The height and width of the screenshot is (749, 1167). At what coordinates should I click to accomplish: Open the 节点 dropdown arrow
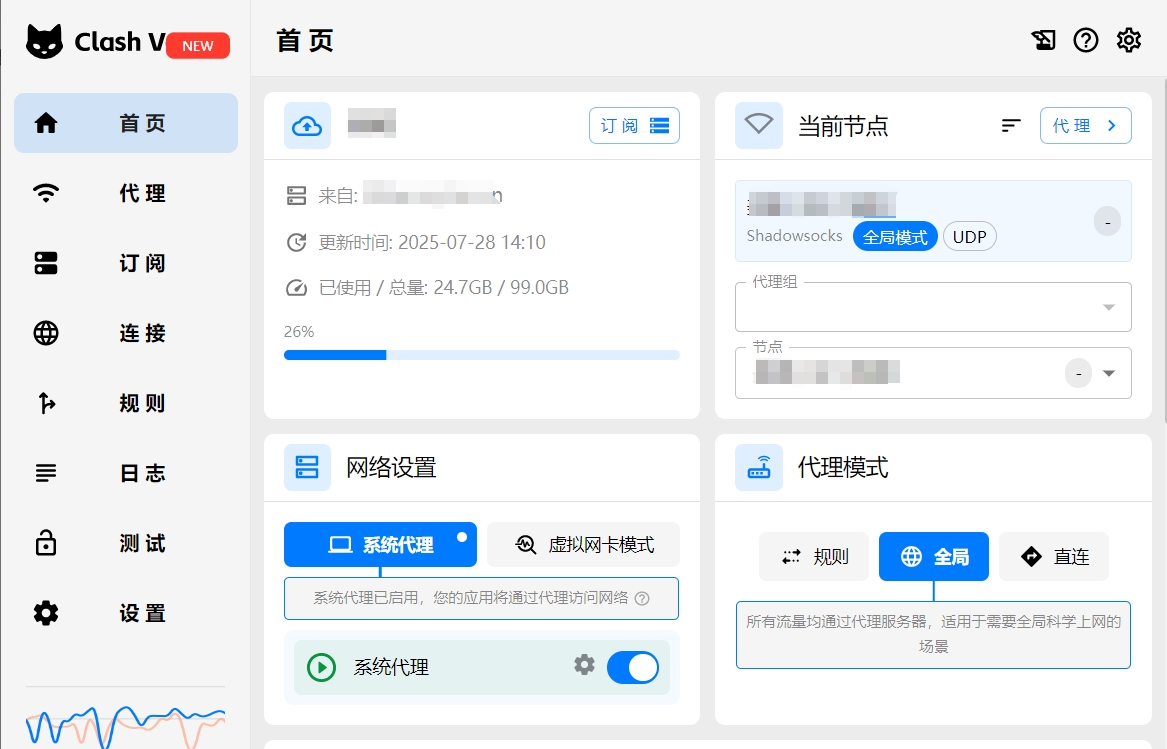(1108, 373)
